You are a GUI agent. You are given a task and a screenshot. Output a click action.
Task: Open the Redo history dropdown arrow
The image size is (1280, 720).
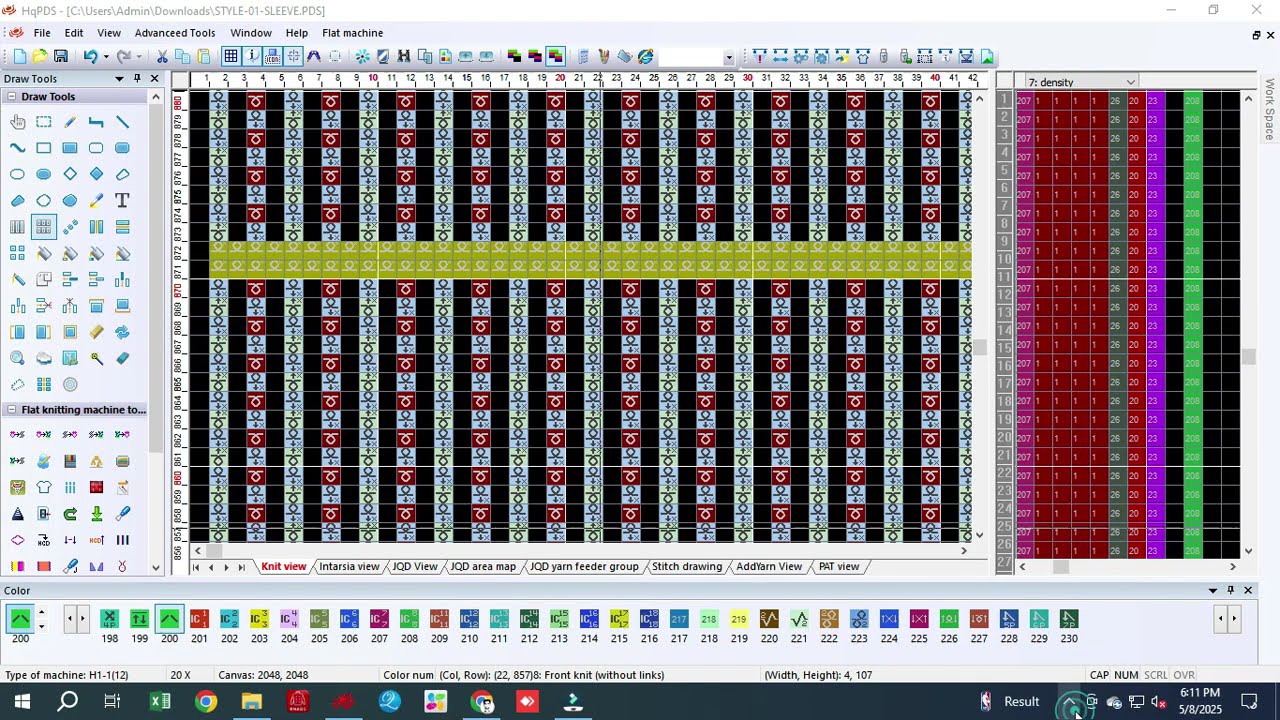[139, 57]
